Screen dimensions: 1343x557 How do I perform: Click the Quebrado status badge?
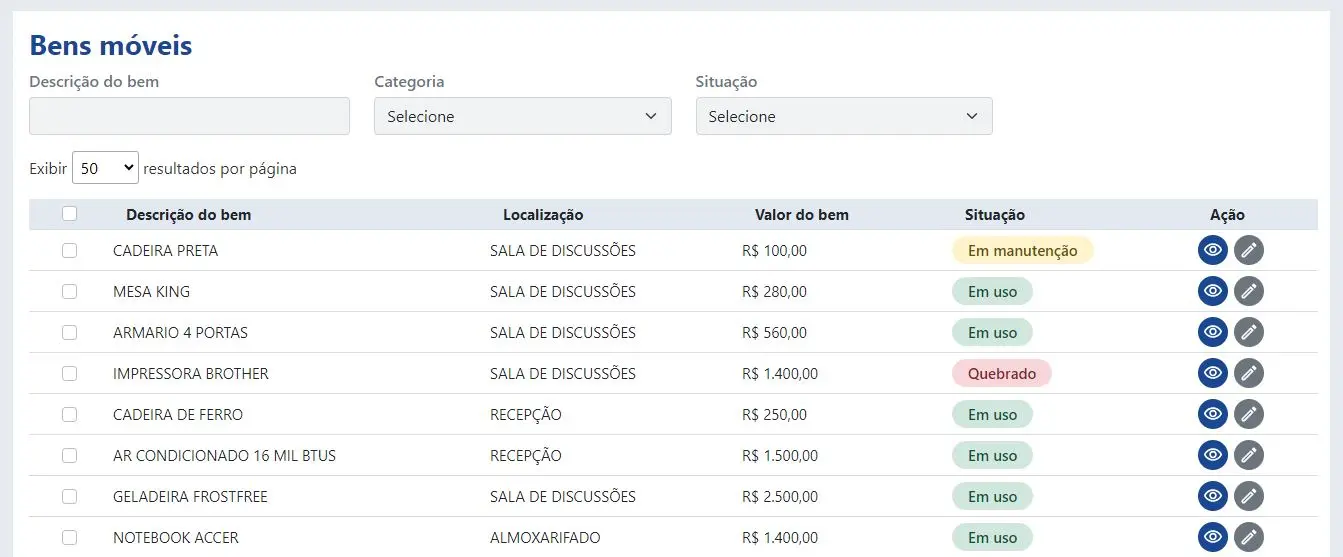[x=1001, y=374]
